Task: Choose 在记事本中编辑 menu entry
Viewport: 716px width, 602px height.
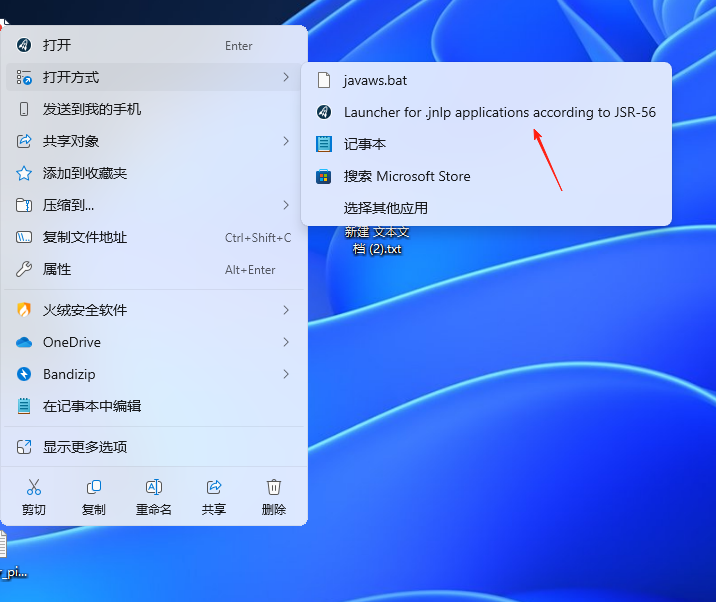Action: [x=154, y=406]
